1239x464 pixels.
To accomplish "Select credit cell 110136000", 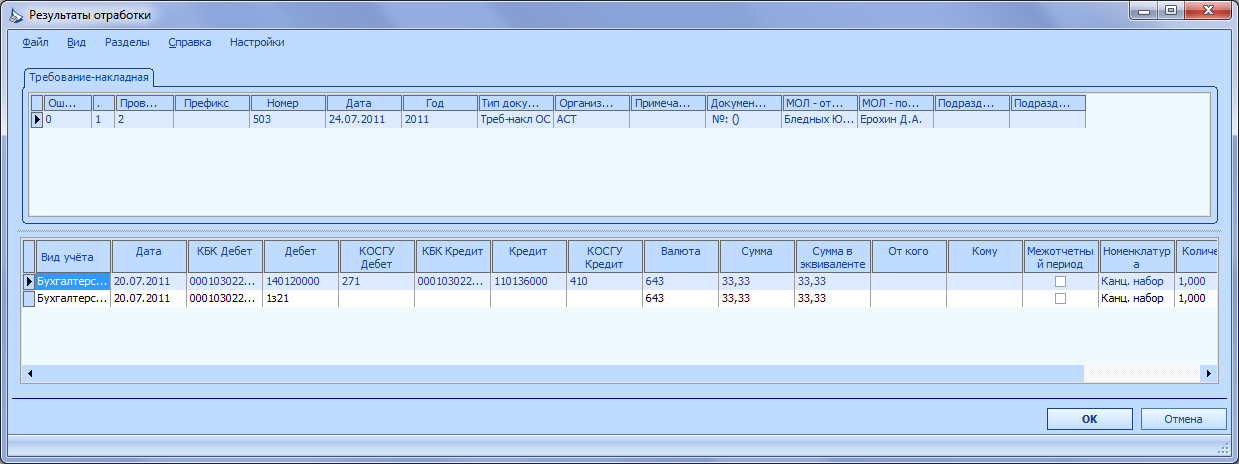I will point(529,282).
